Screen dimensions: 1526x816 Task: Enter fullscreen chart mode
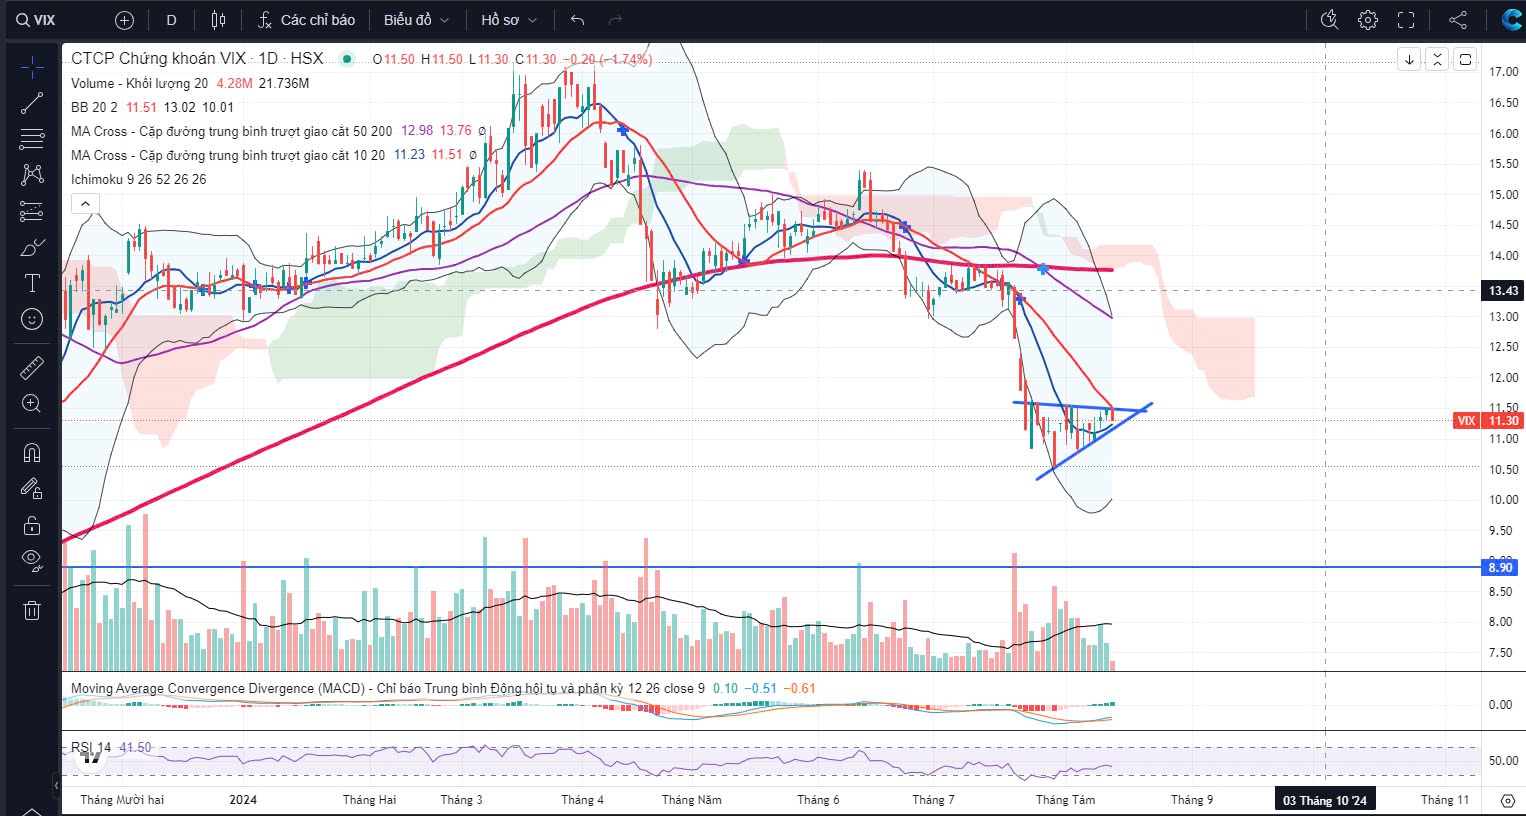(x=1406, y=20)
